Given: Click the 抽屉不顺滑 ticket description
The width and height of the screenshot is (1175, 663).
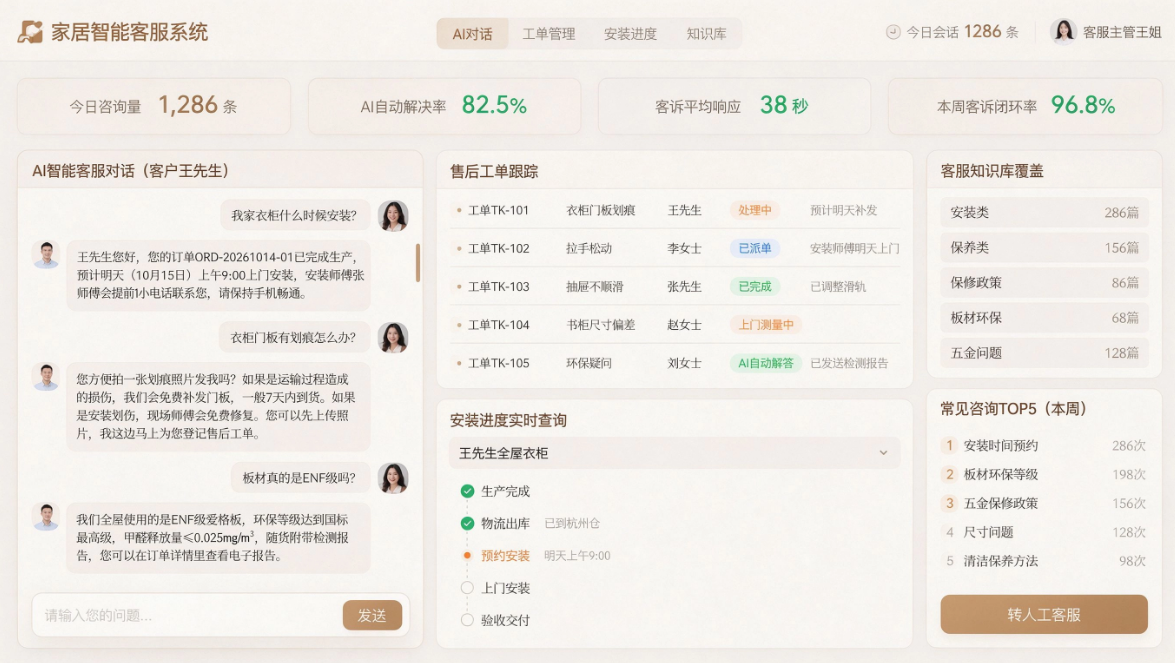Looking at the screenshot, I should 595,287.
